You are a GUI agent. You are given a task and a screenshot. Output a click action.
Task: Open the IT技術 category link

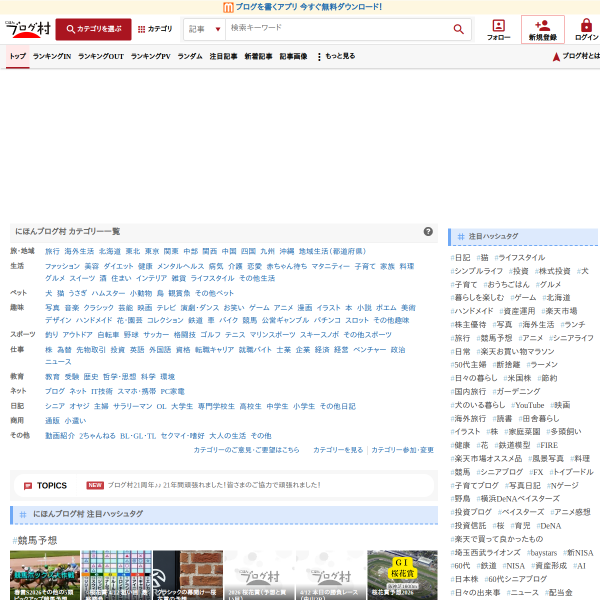coord(102,391)
